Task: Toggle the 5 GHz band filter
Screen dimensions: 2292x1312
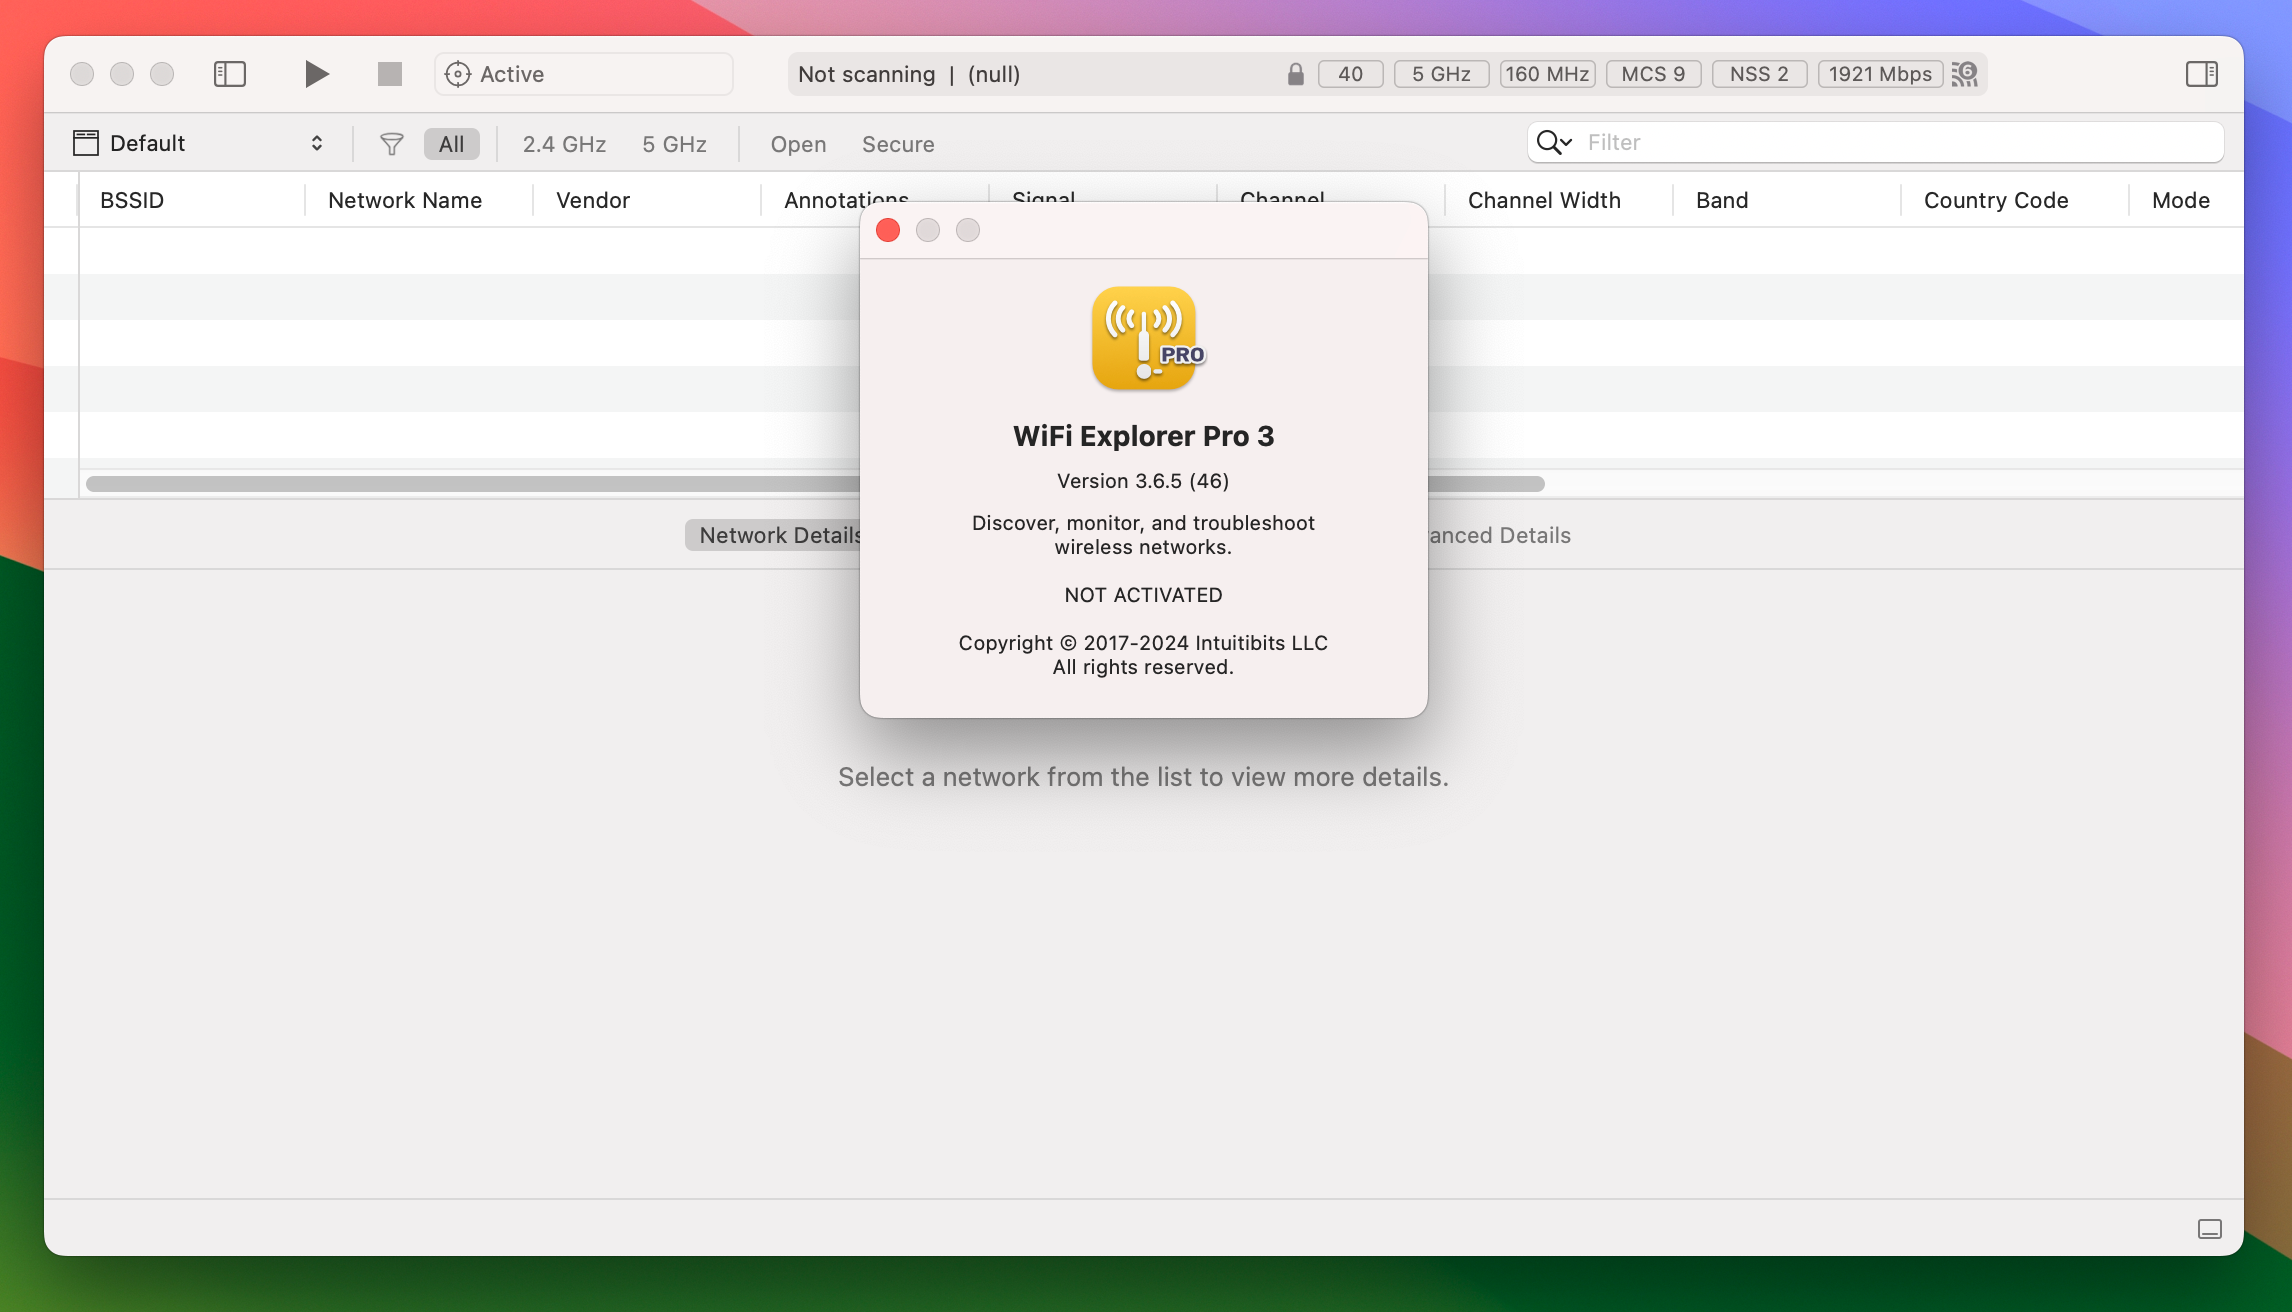Action: (x=674, y=142)
